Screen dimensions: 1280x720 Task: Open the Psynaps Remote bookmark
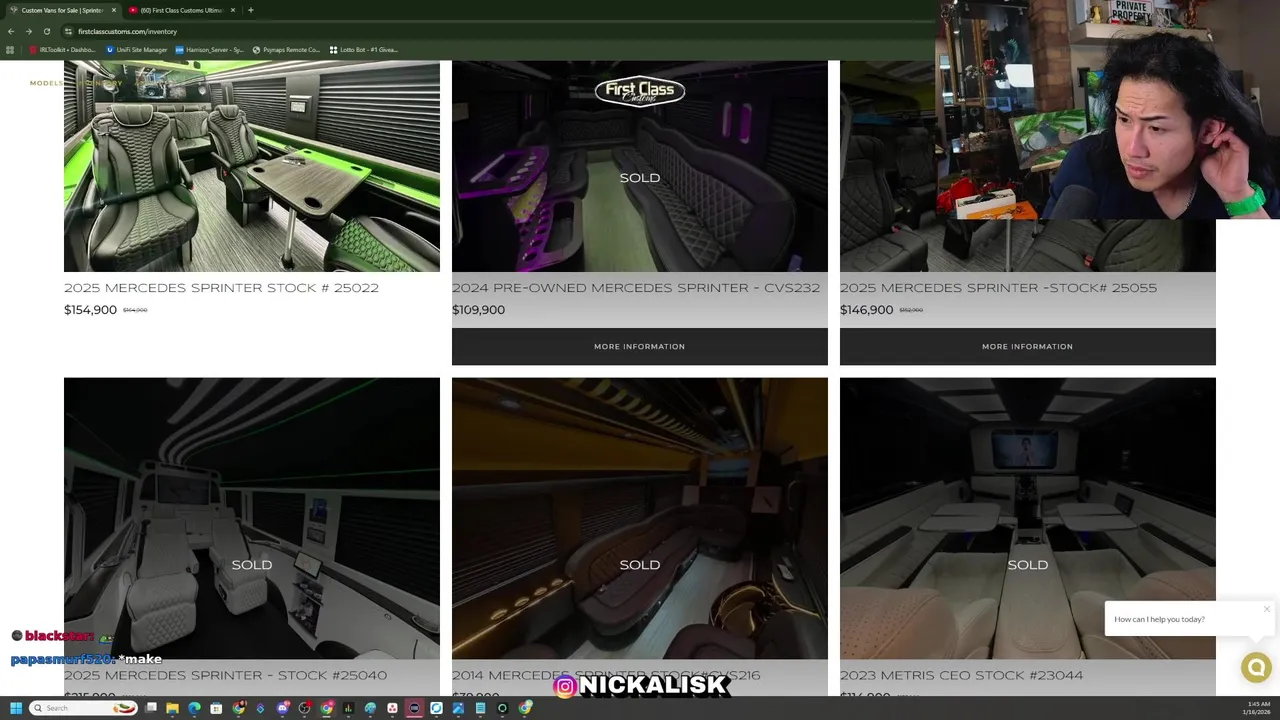[286, 49]
